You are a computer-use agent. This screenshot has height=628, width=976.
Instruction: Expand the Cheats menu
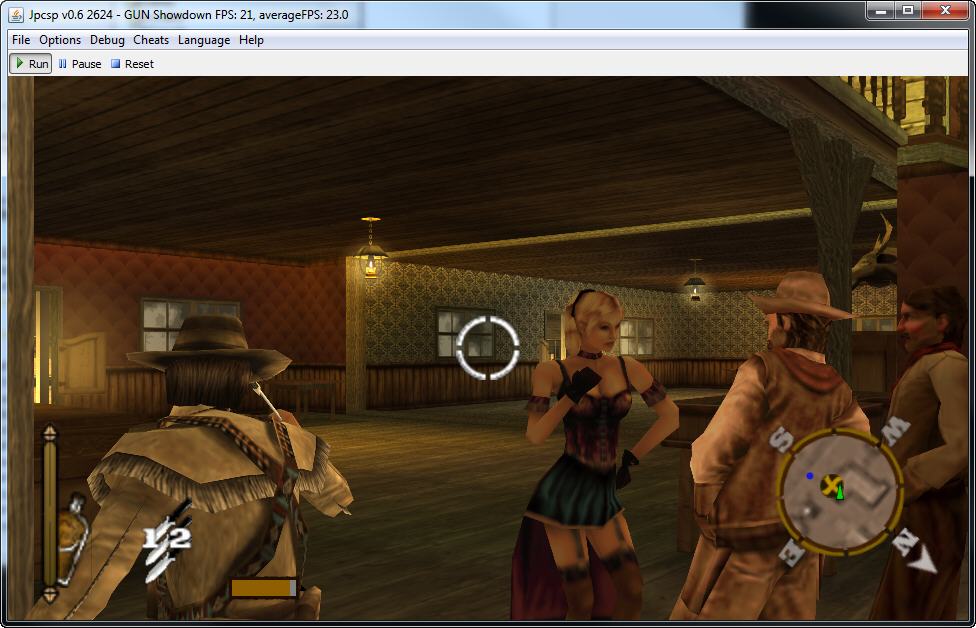[151, 40]
